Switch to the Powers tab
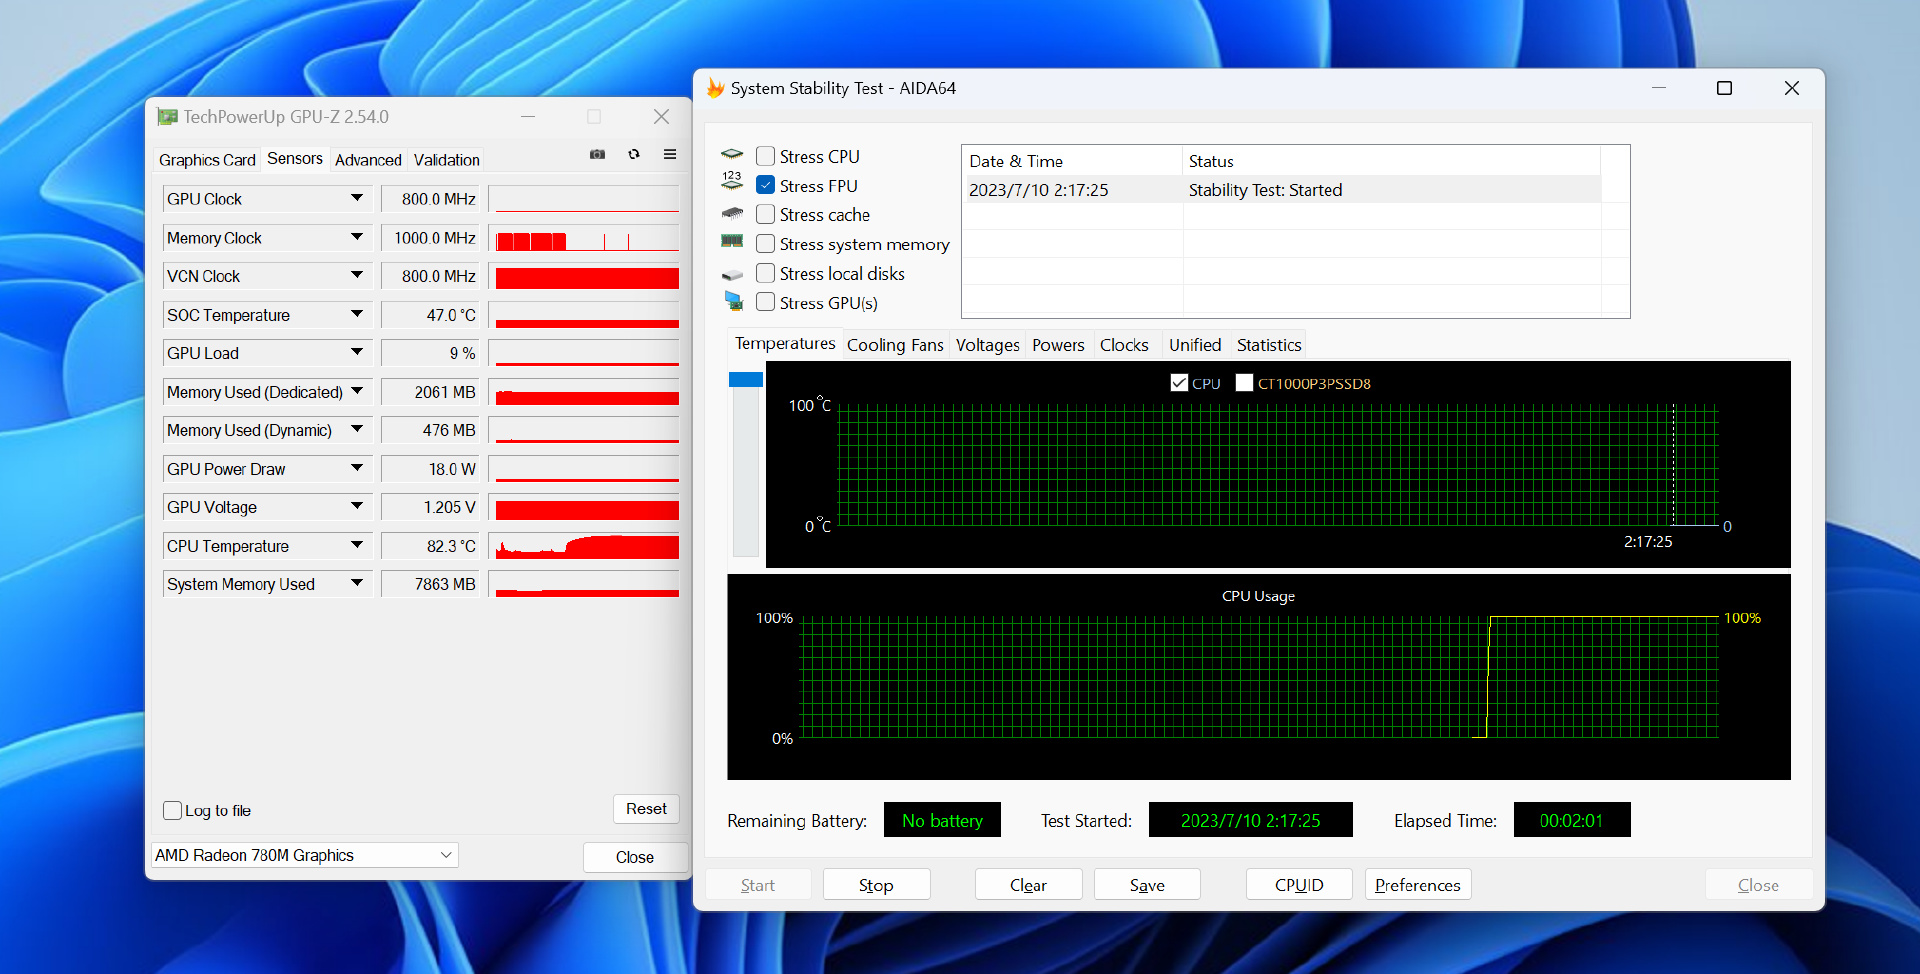Image resolution: width=1920 pixels, height=974 pixels. tap(1058, 345)
